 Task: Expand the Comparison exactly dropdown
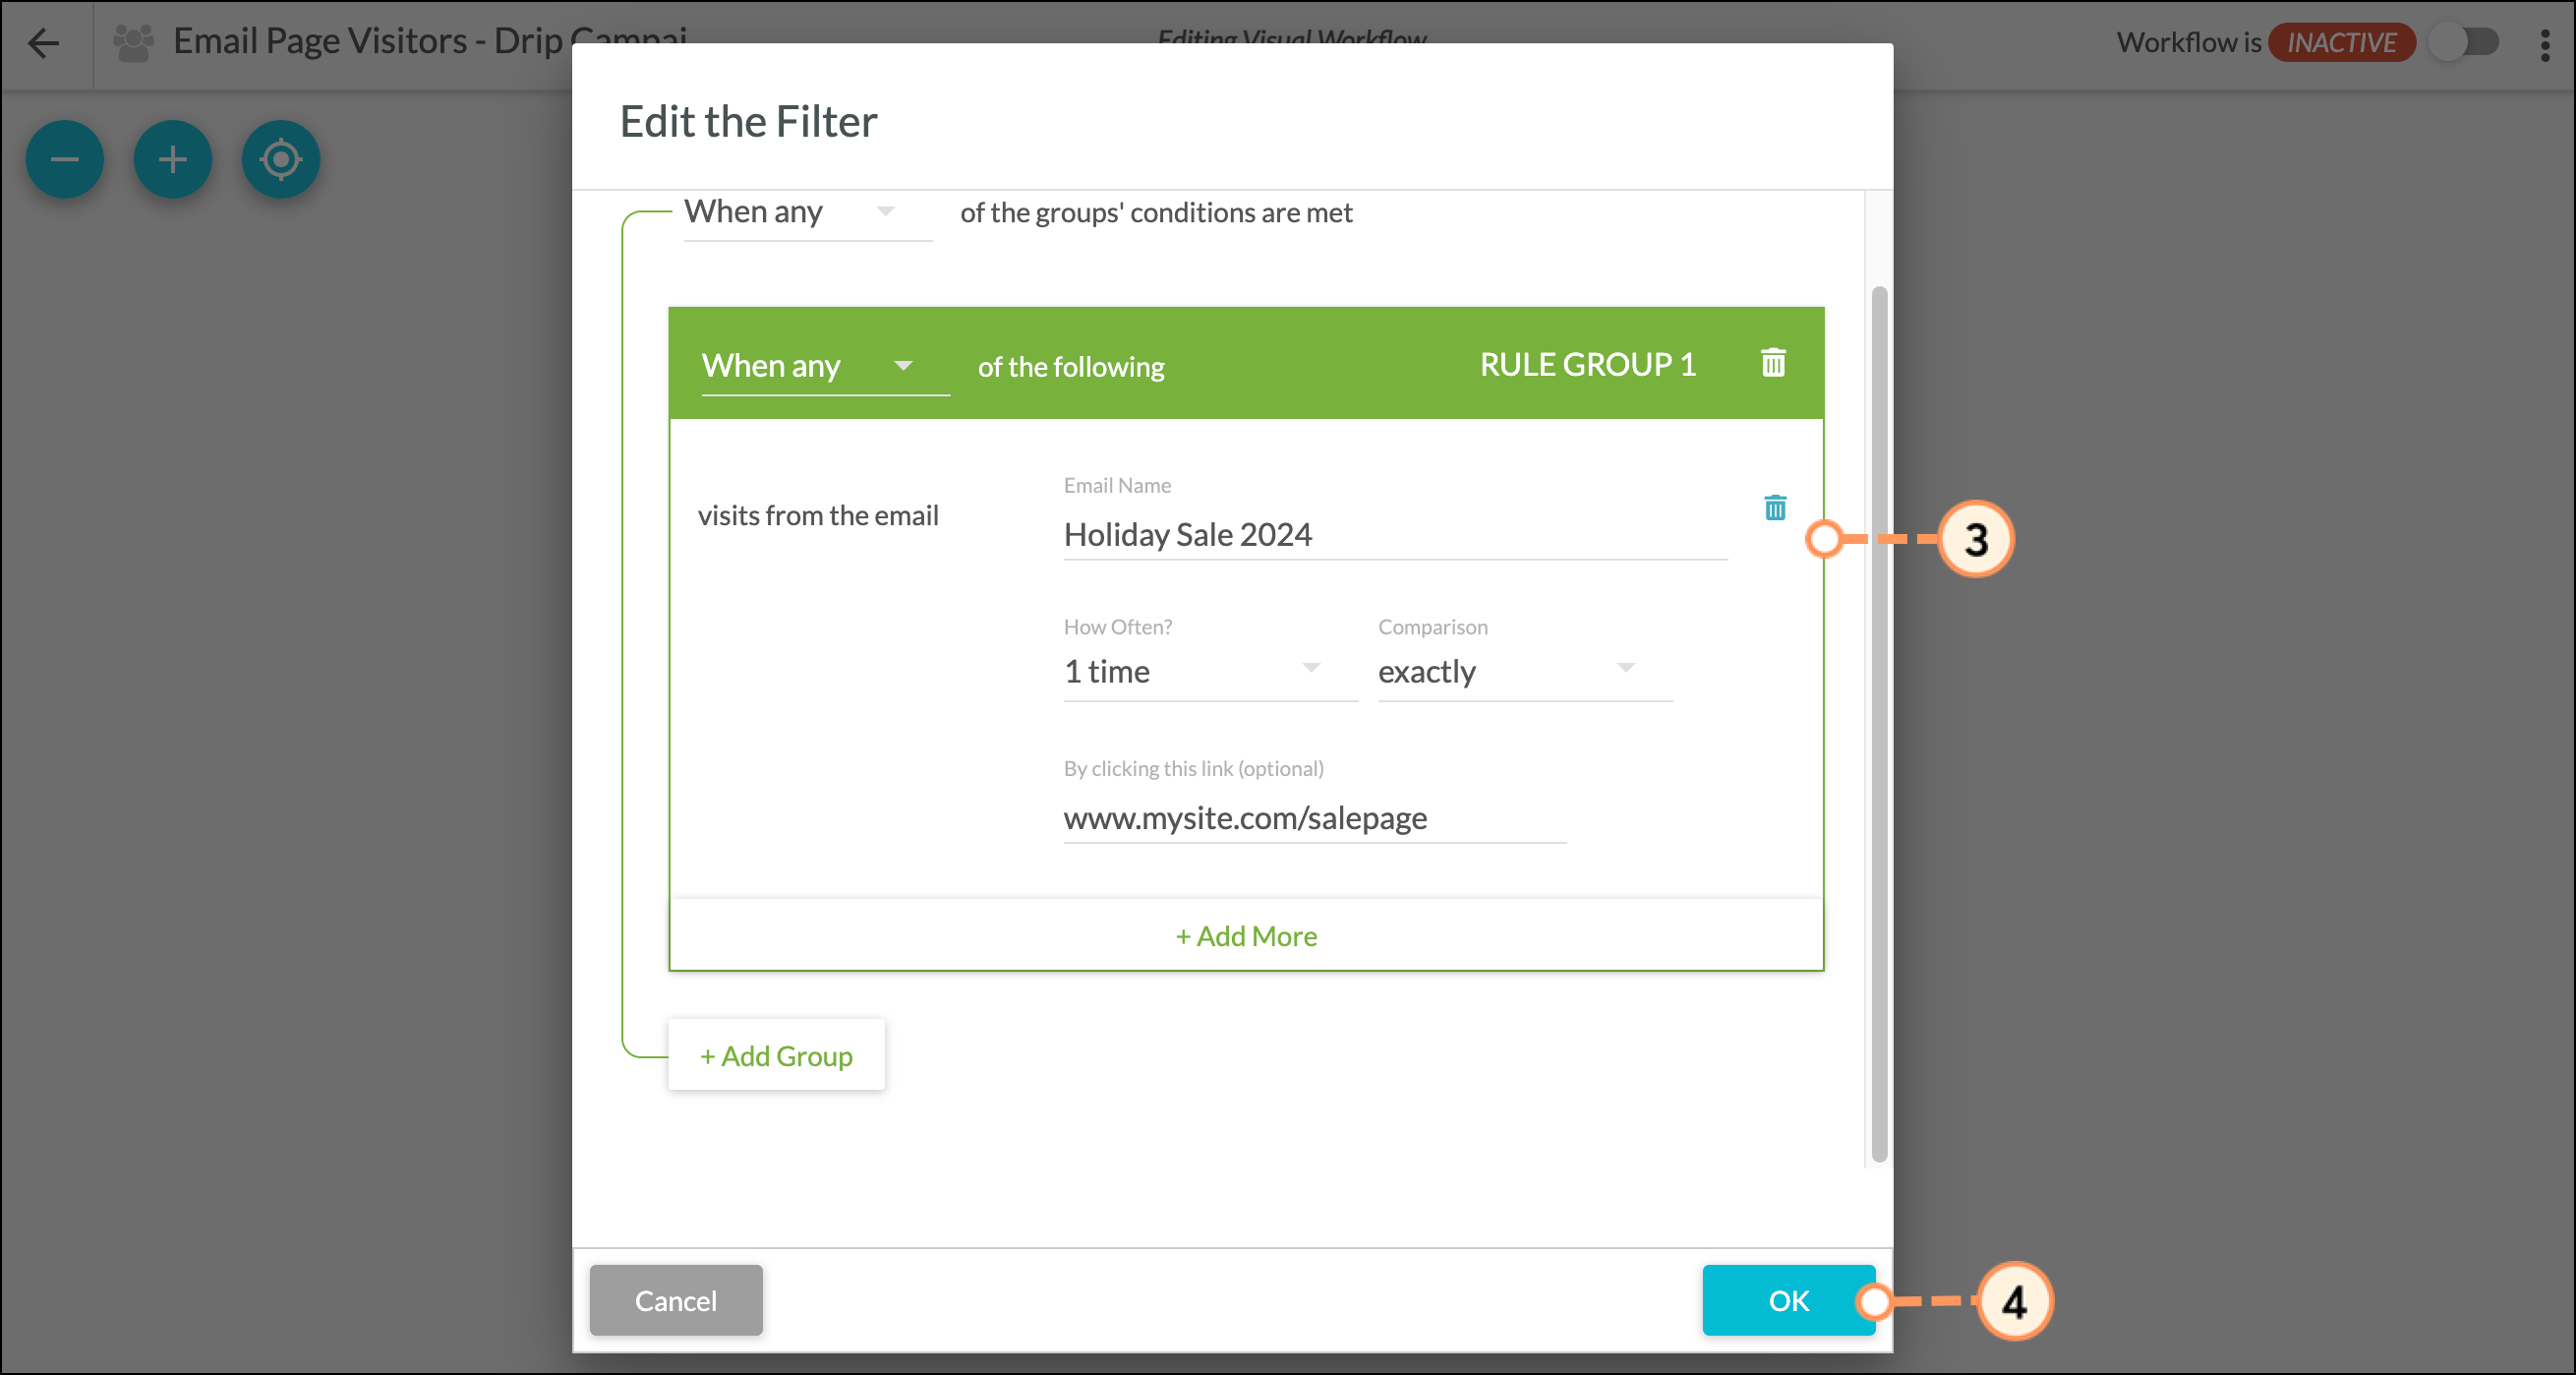click(1525, 671)
